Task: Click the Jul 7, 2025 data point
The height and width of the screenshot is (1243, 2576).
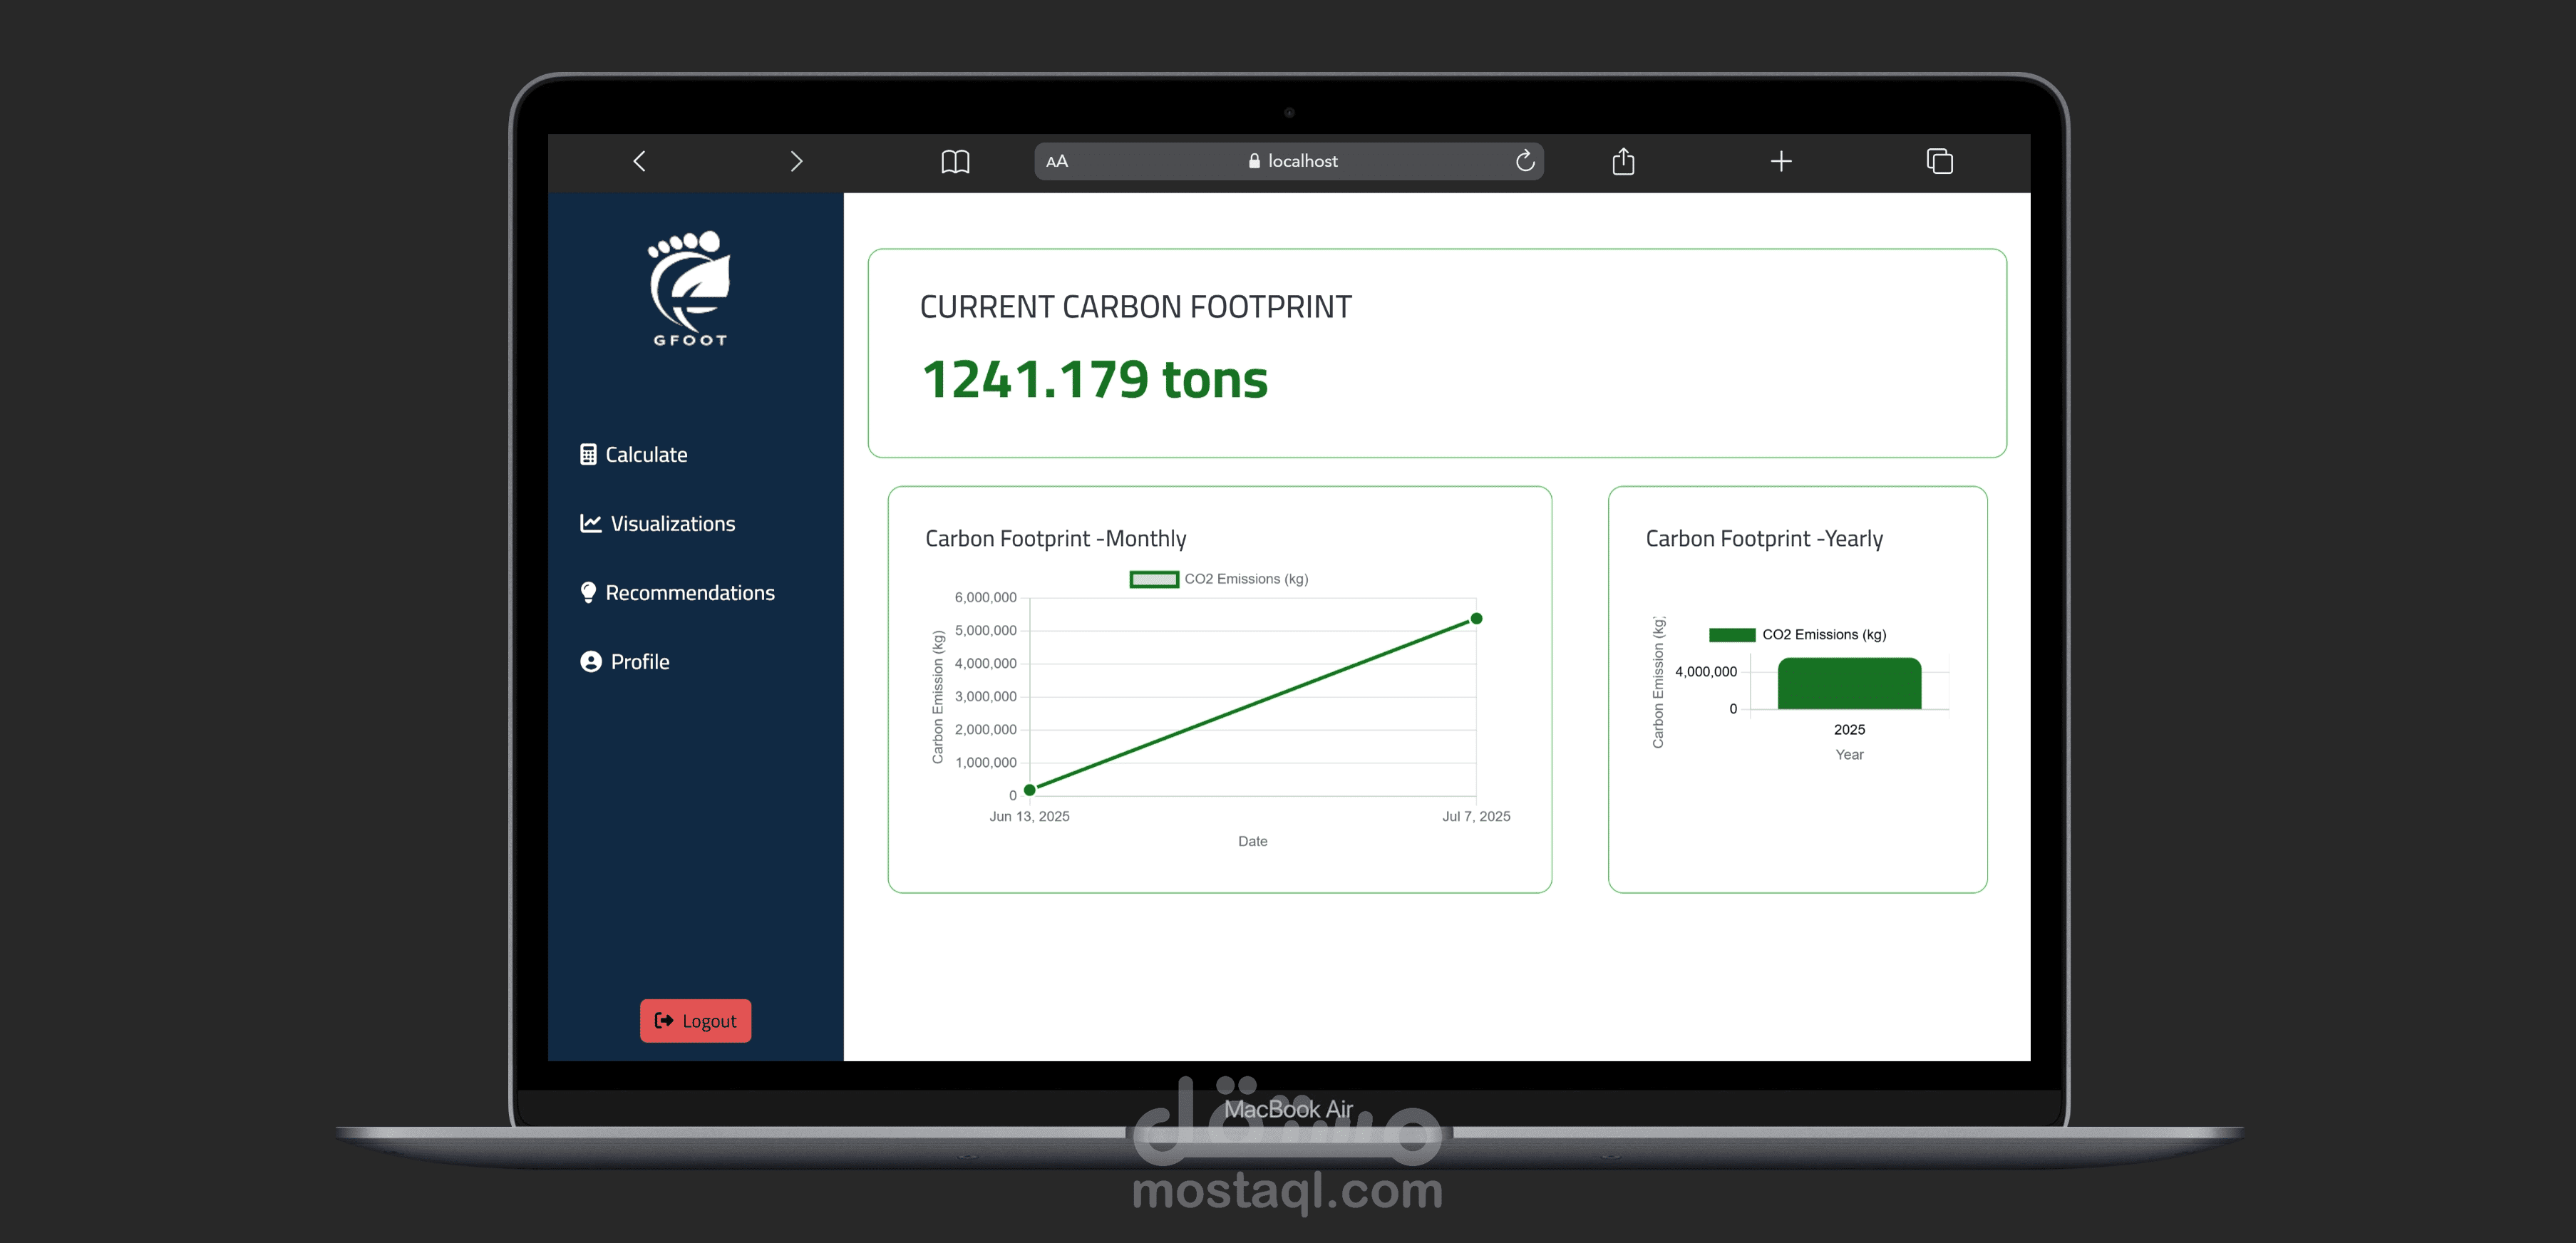Action: pyautogui.click(x=1476, y=619)
